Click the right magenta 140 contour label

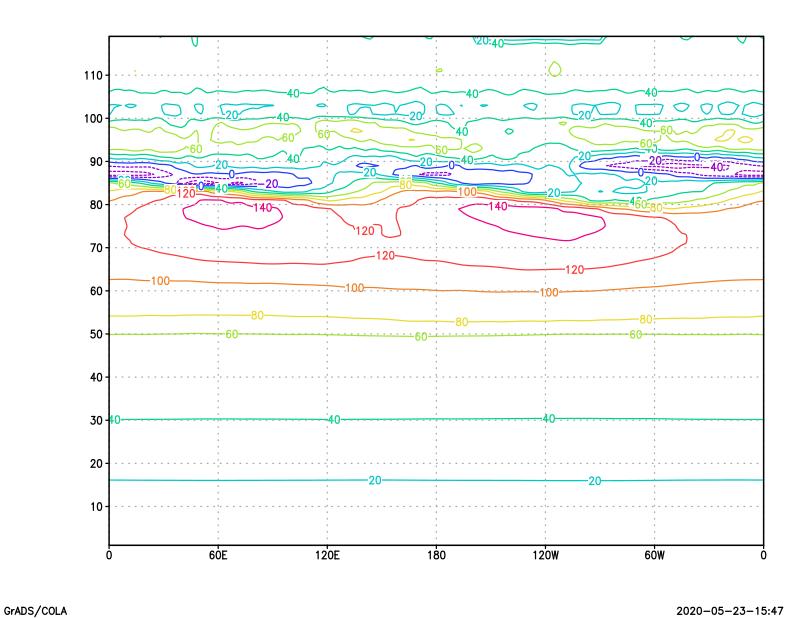[x=498, y=206]
